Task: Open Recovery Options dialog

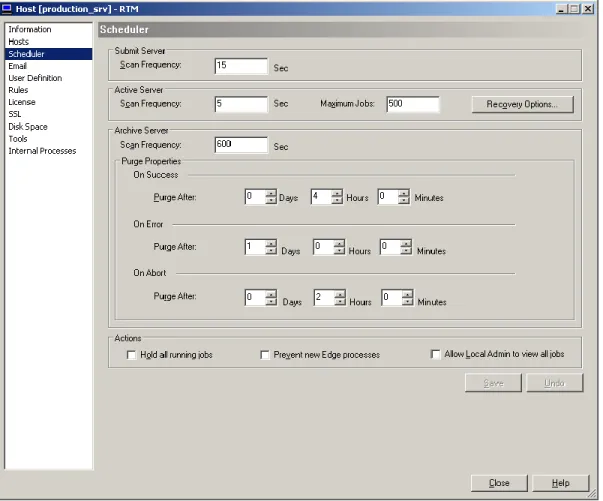Action: point(523,104)
